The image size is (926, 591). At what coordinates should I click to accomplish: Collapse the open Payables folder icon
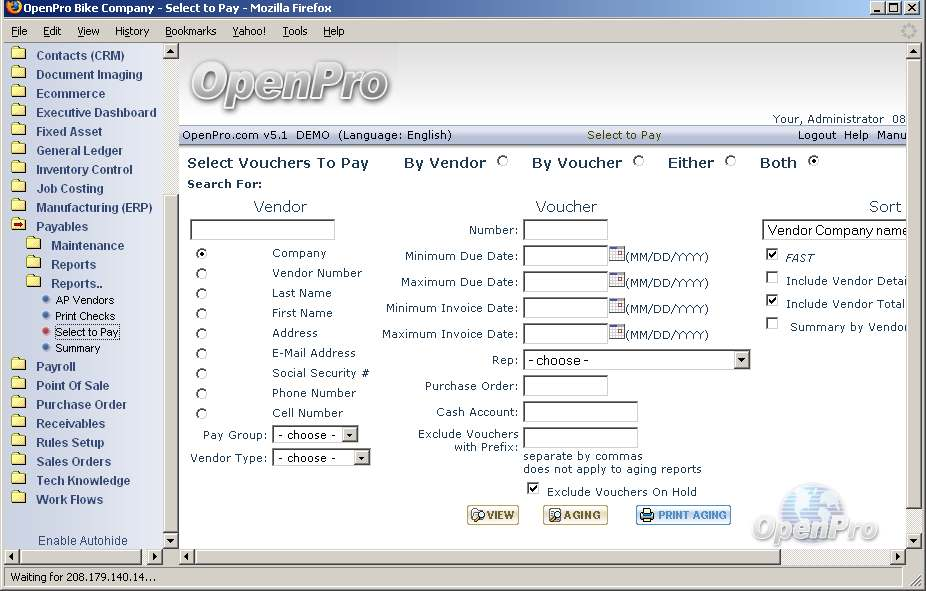pos(19,224)
